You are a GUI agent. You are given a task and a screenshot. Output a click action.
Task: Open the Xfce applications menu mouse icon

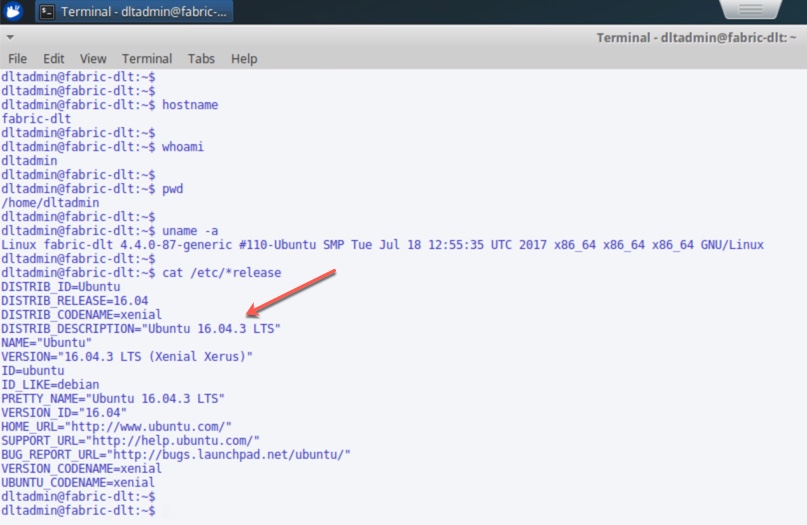click(x=13, y=11)
